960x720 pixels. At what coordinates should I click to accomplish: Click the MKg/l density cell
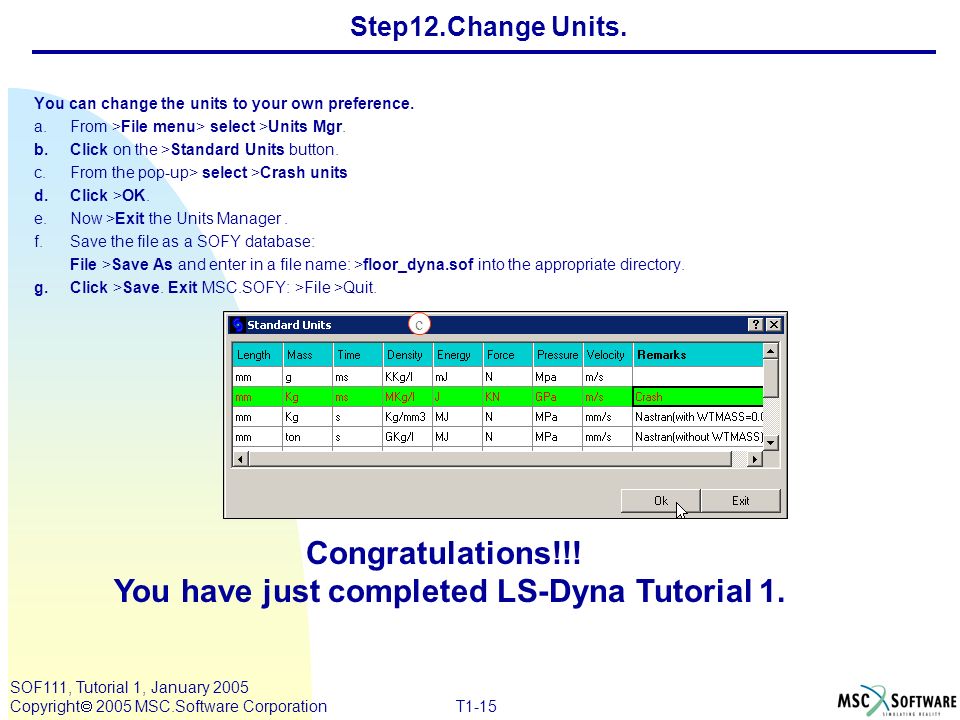point(408,397)
